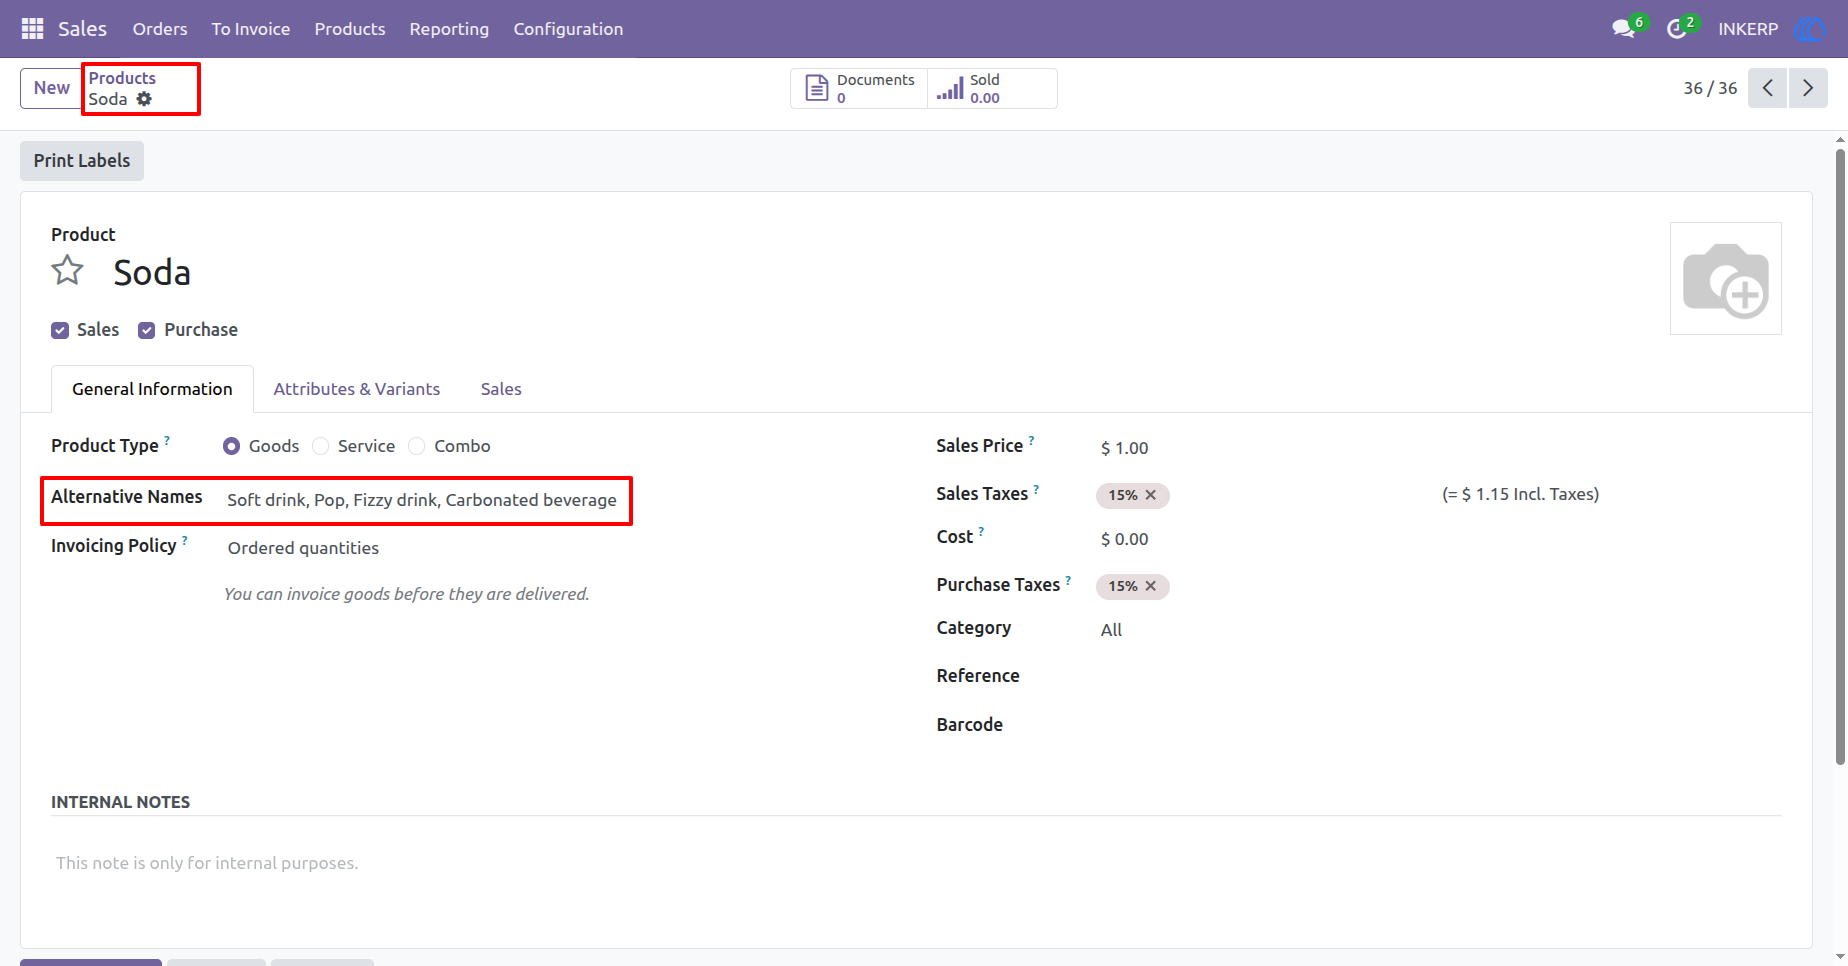The height and width of the screenshot is (966, 1848).
Task: Open the Documents smart button
Action: 859,88
